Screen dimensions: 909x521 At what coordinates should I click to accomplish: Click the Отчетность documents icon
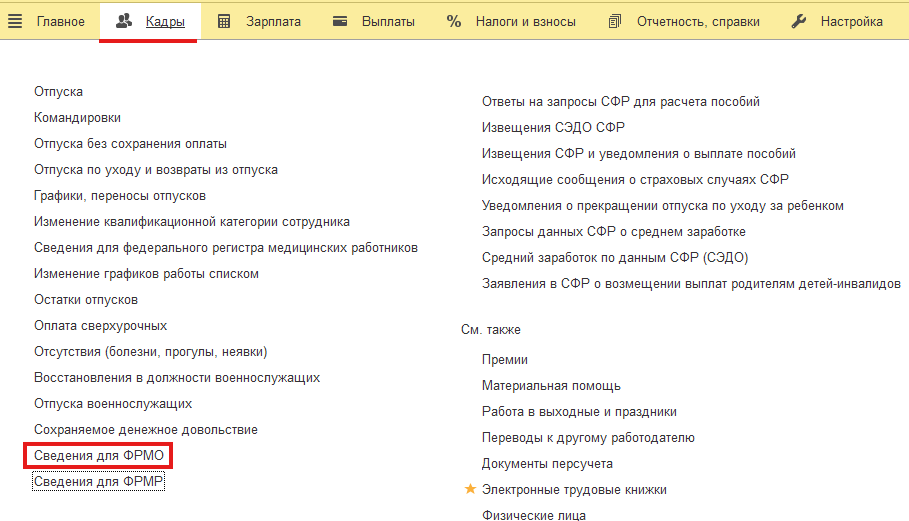[615, 21]
